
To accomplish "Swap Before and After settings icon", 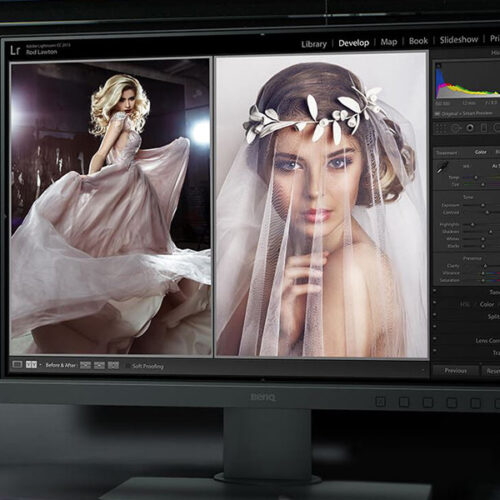I will [x=113, y=365].
